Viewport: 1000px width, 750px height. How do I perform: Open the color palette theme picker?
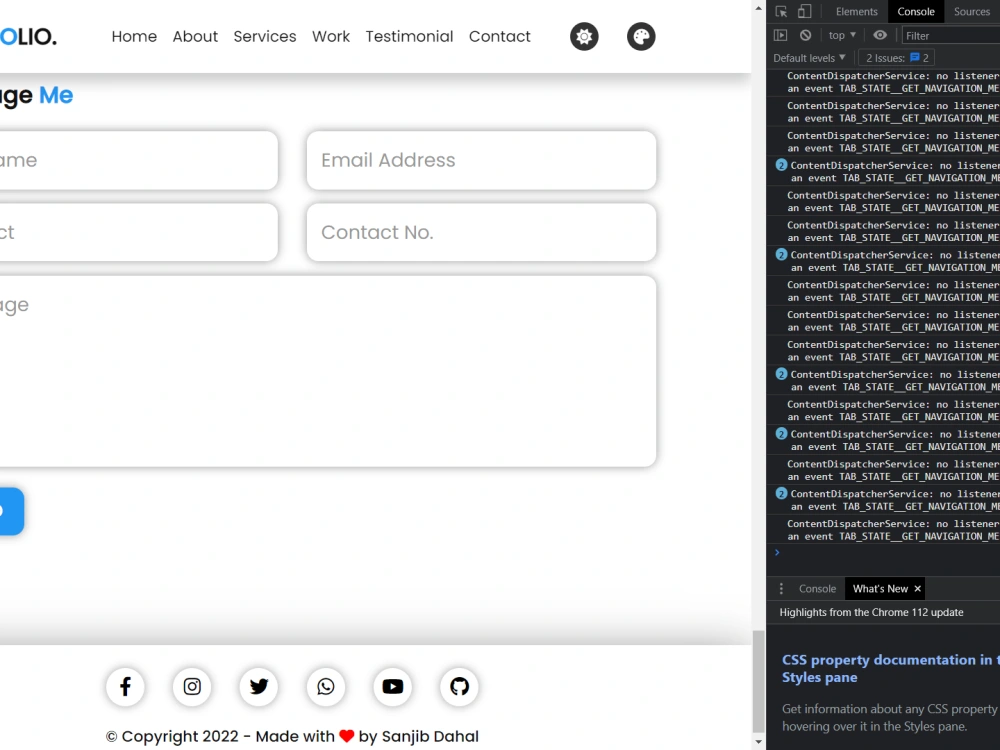[641, 36]
